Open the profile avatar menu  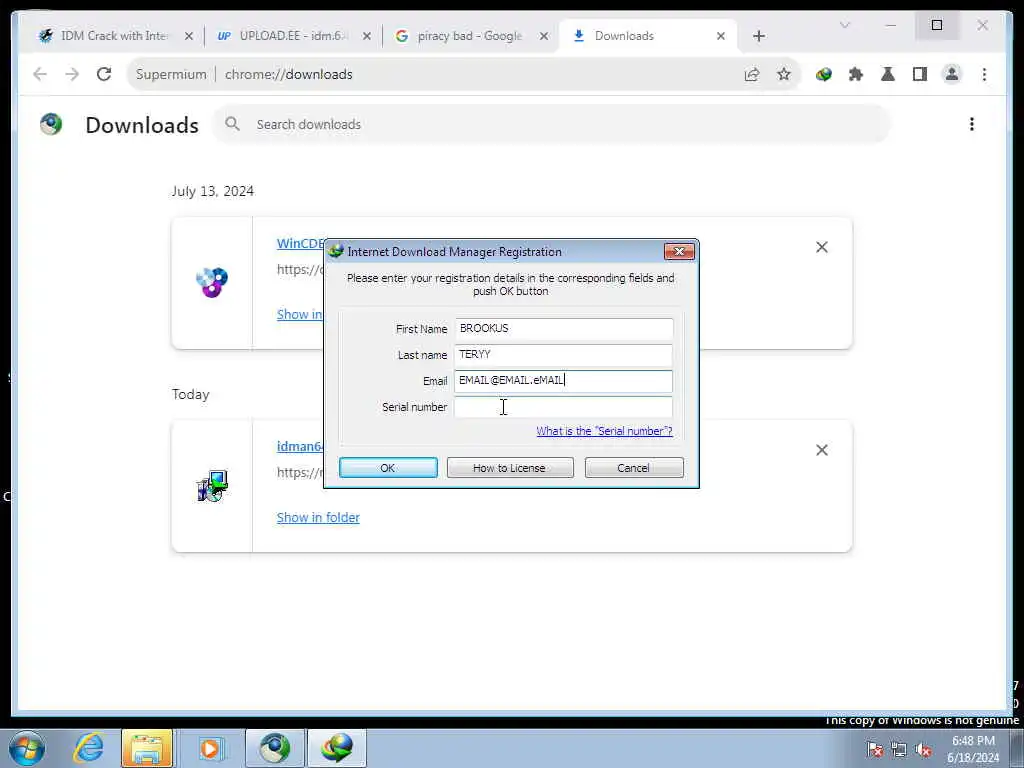point(952,74)
